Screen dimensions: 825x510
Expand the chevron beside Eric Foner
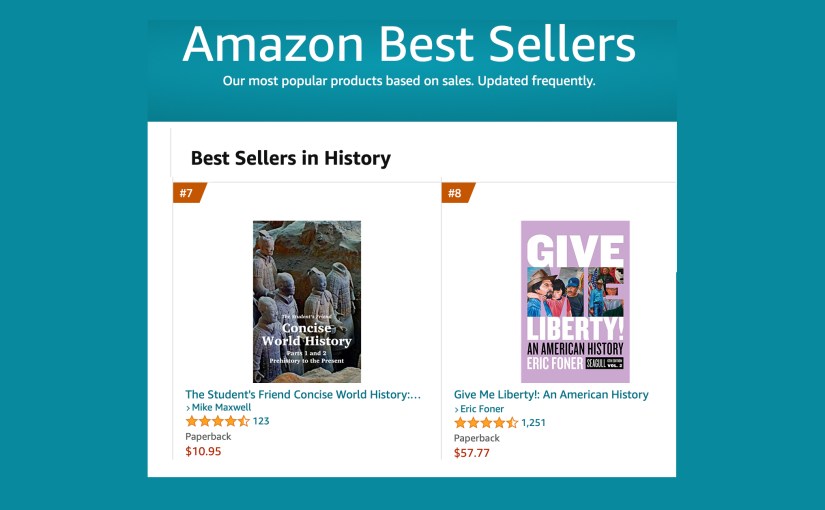(x=457, y=410)
